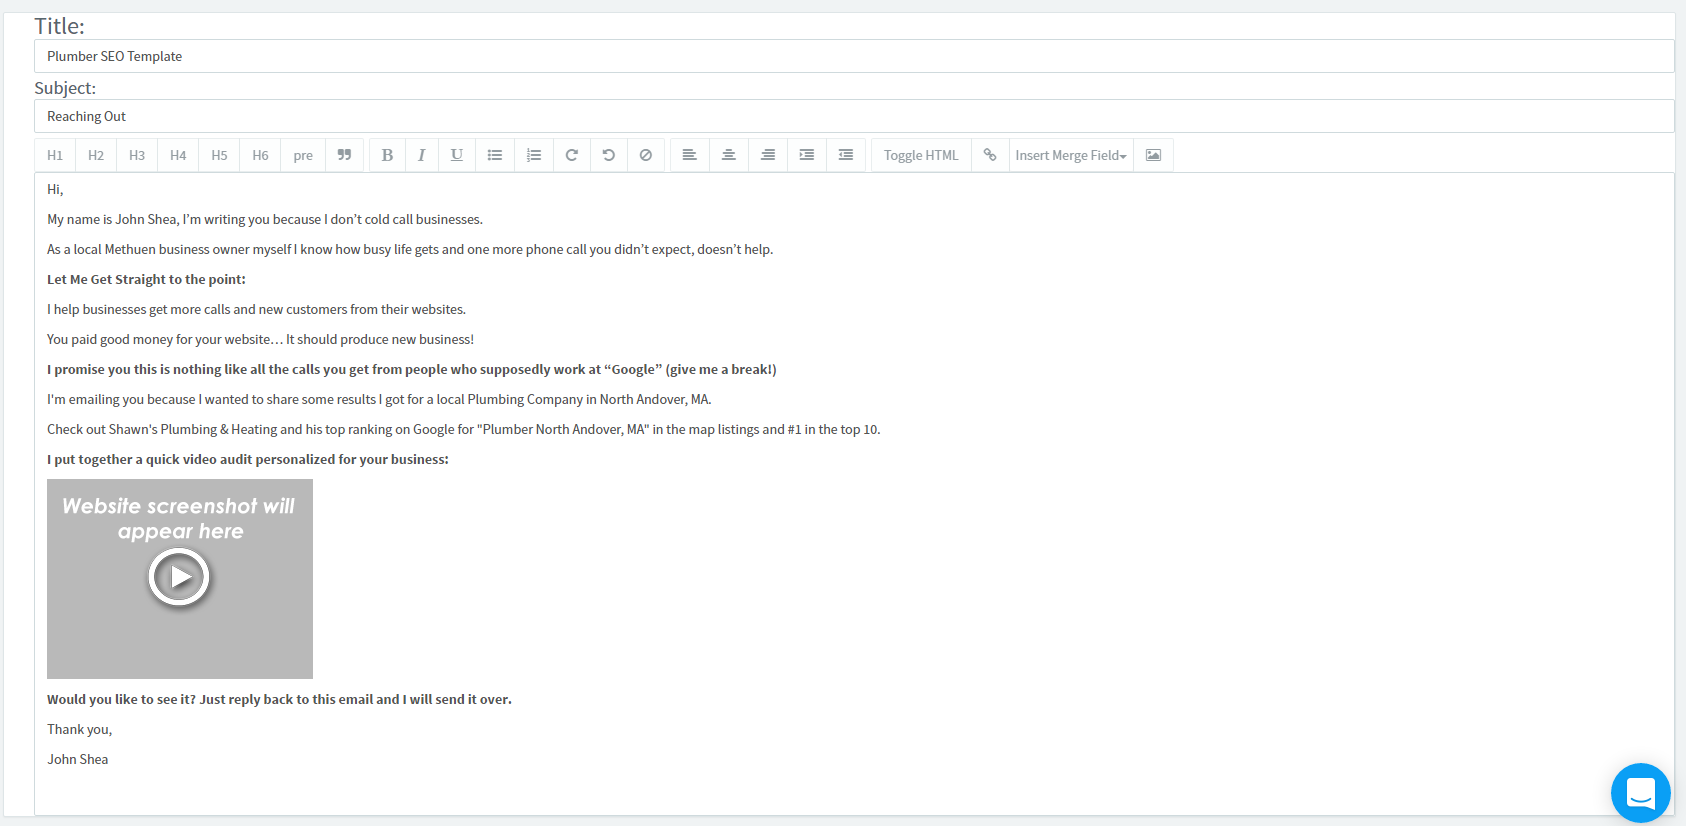Select the pre formatting button
This screenshot has width=1686, height=826.
(303, 155)
